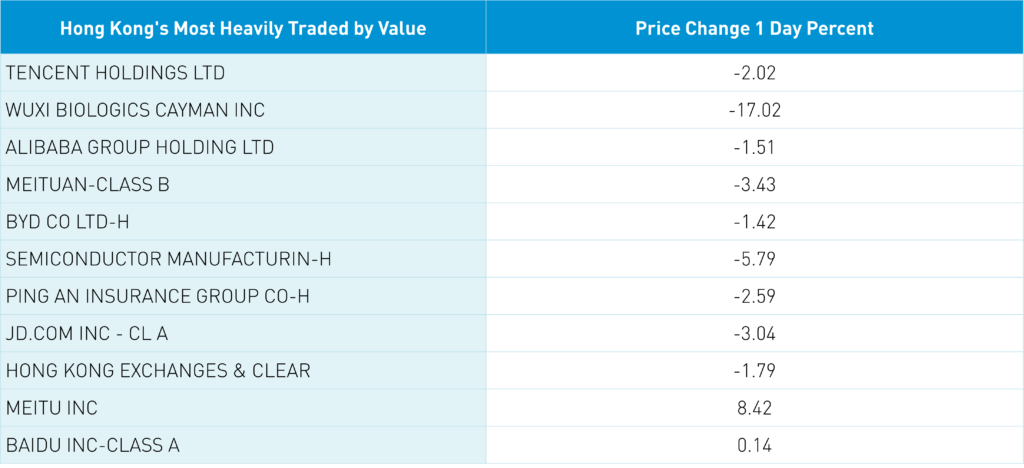The width and height of the screenshot is (1024, 468).
Task: Click the ALIBABA GROUP HOLDING LTD cell
Action: click(140, 148)
